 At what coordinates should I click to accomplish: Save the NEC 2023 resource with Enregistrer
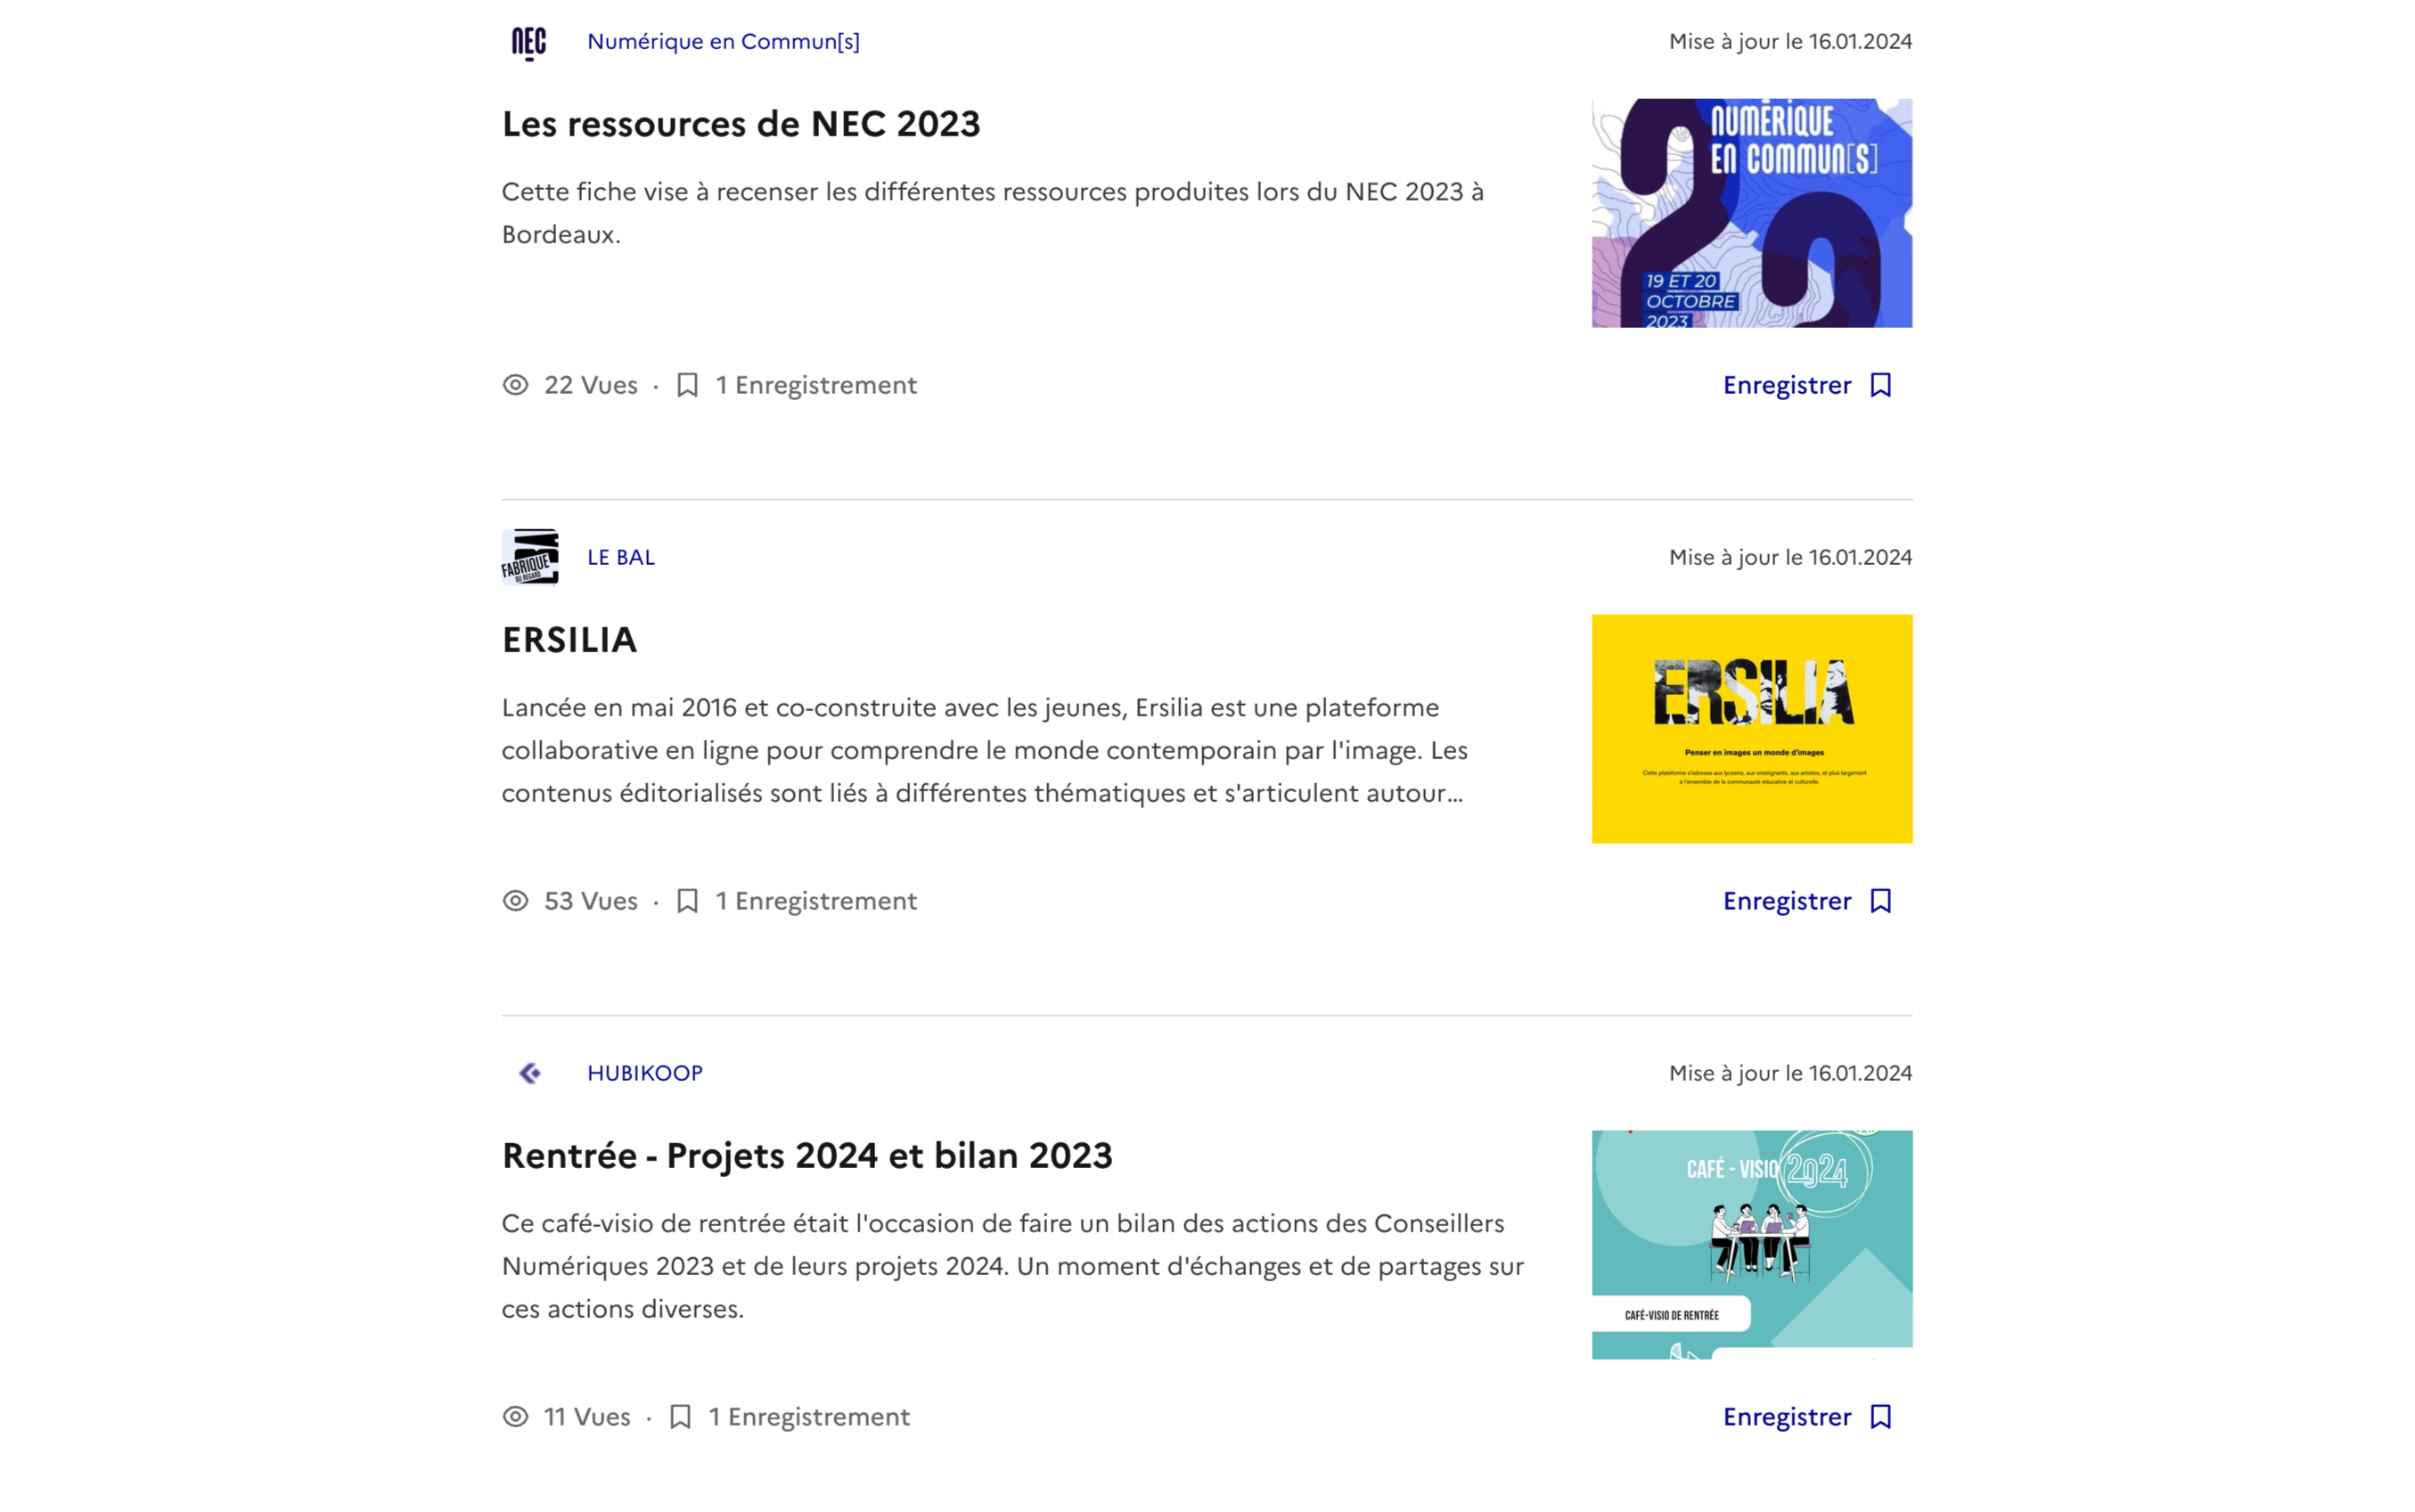[1807, 385]
